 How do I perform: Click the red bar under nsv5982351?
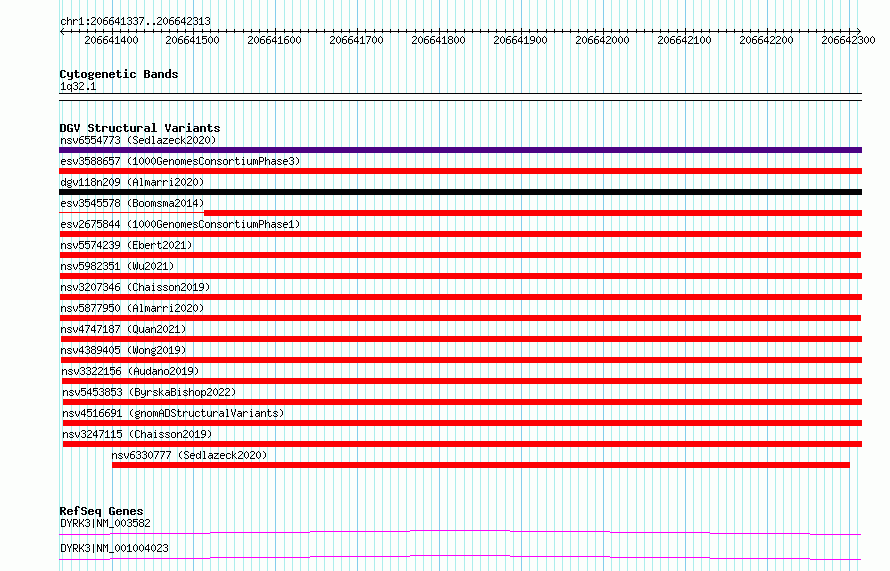[461, 276]
